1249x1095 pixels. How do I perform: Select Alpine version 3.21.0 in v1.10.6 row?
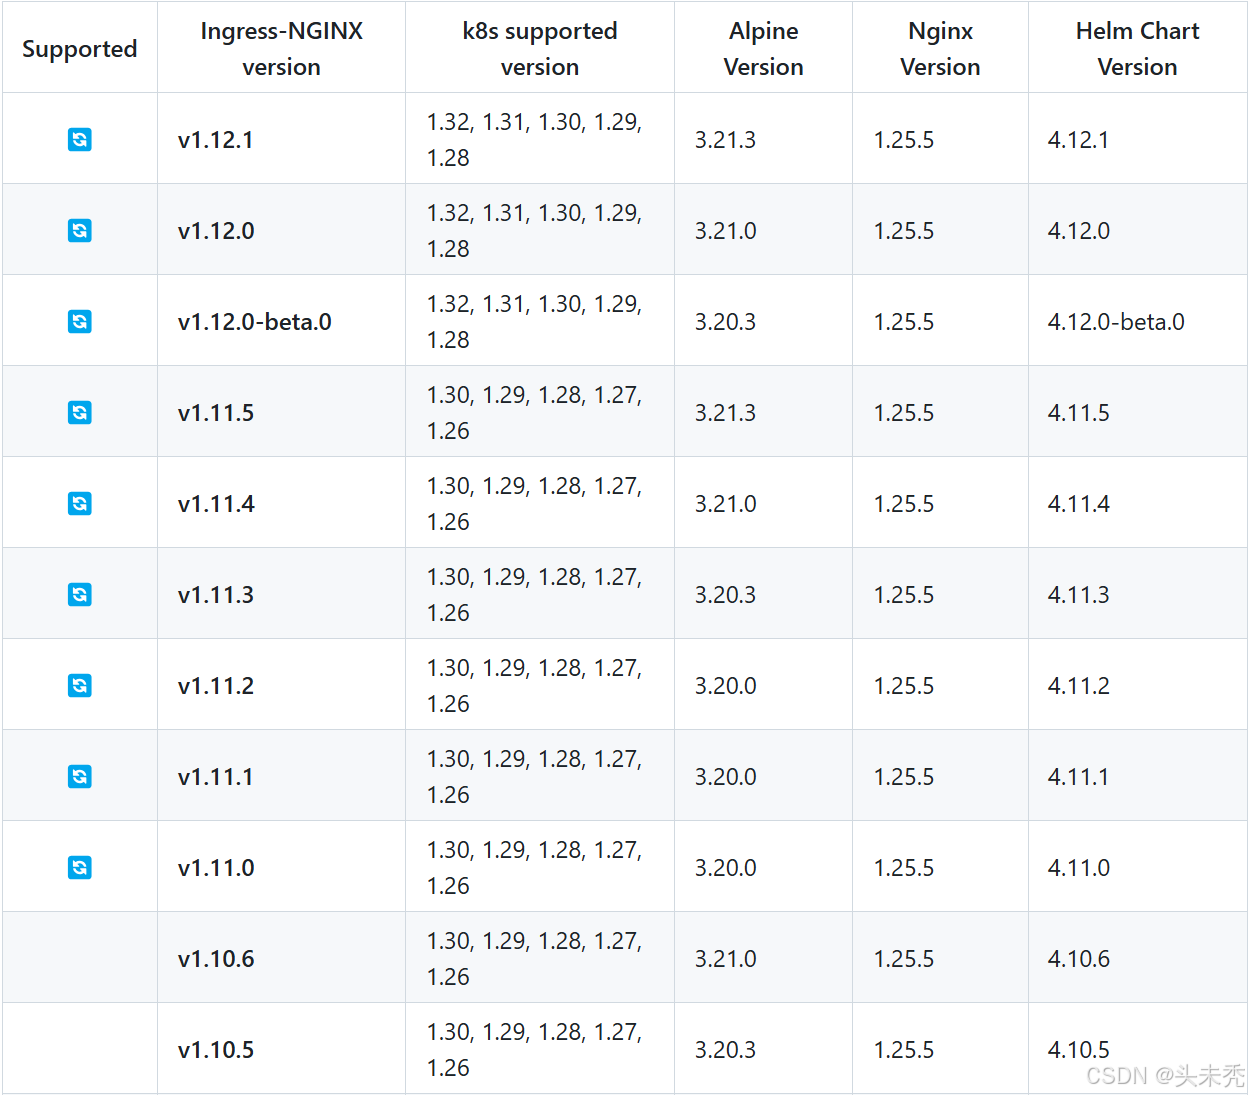[726, 959]
